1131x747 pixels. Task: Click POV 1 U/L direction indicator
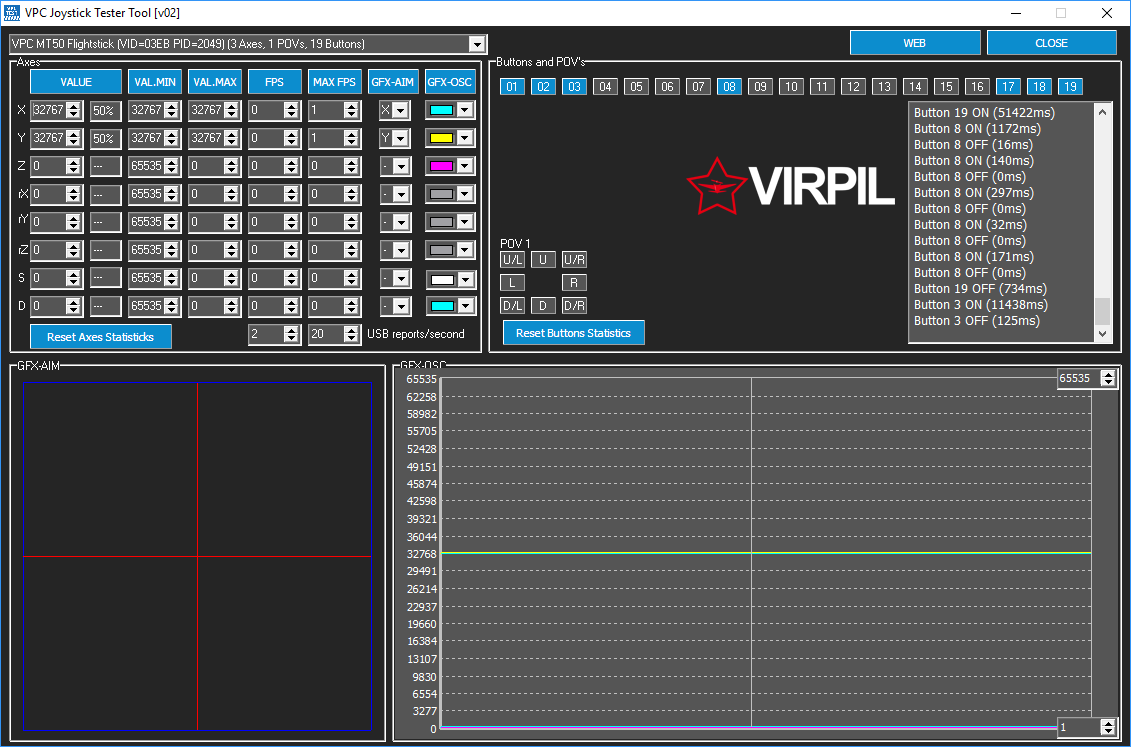[512, 260]
